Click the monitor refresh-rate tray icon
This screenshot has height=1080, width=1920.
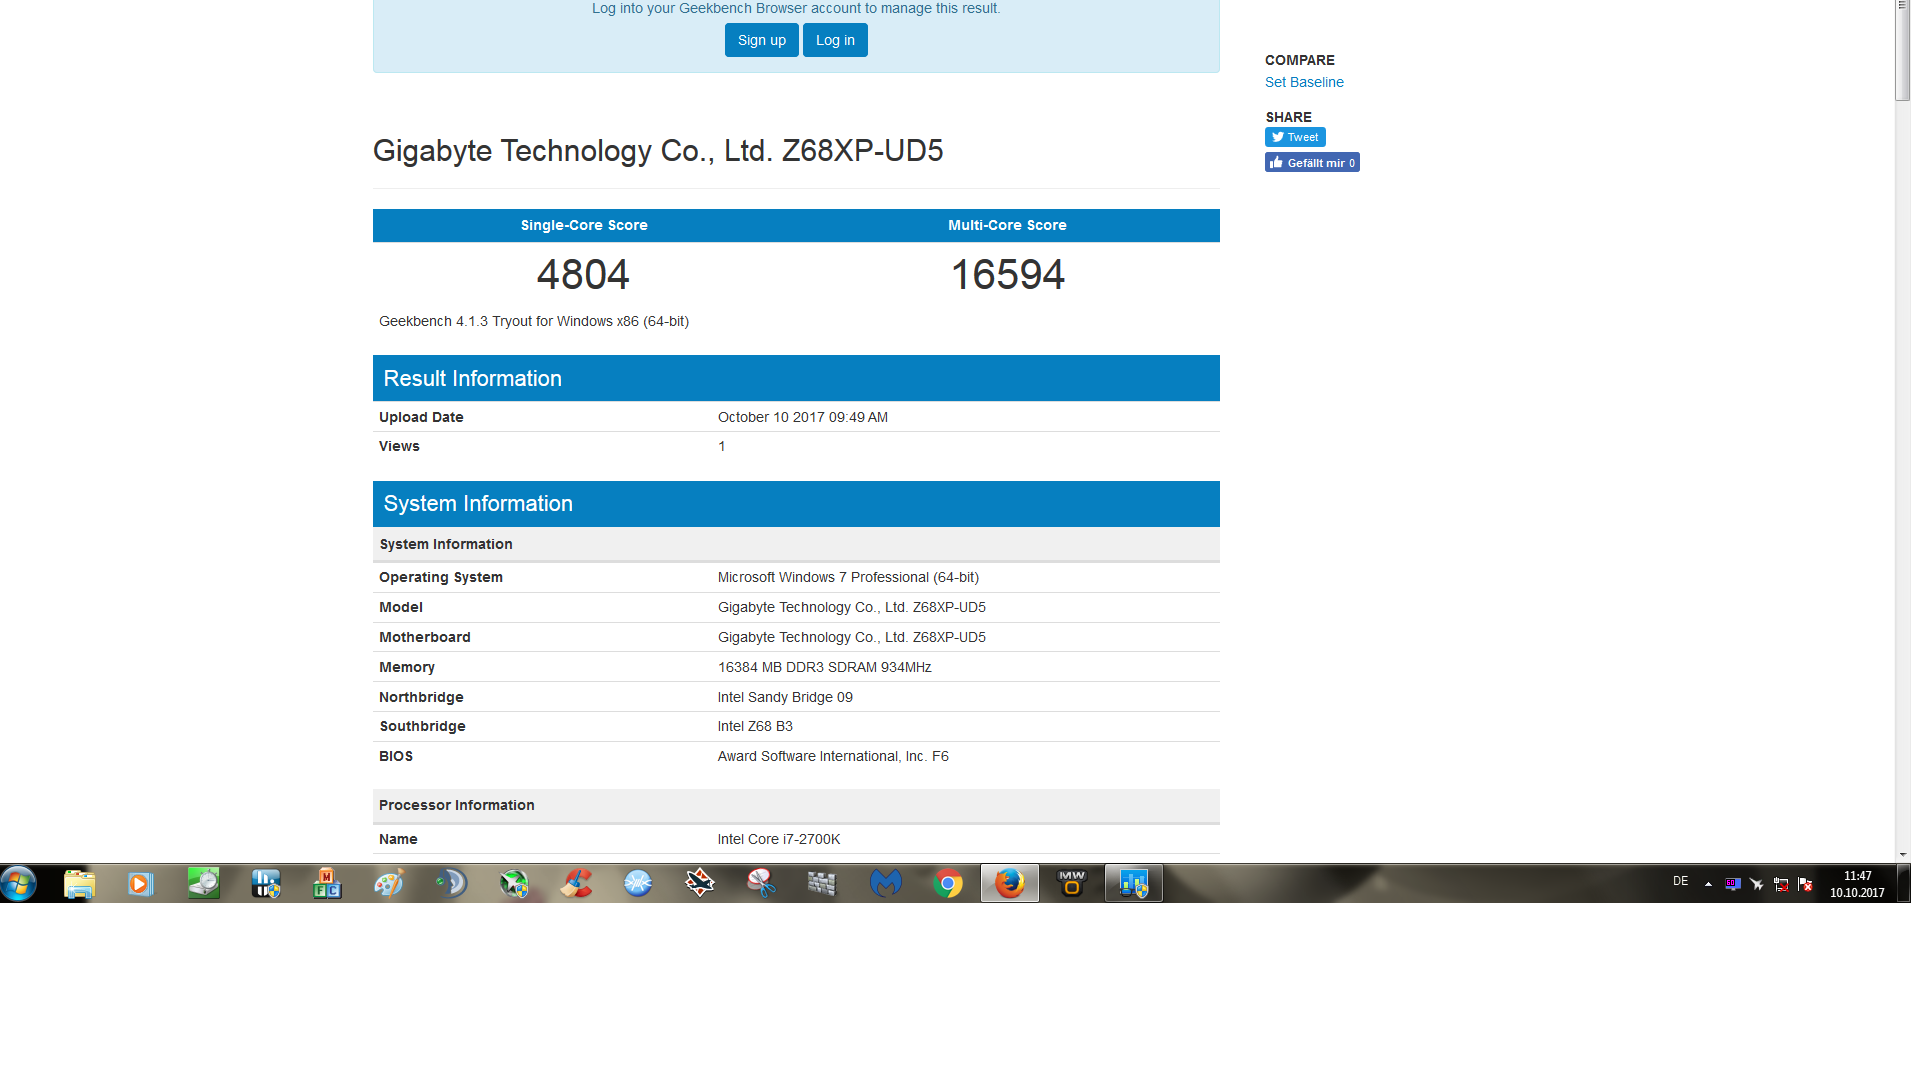(x=1733, y=884)
